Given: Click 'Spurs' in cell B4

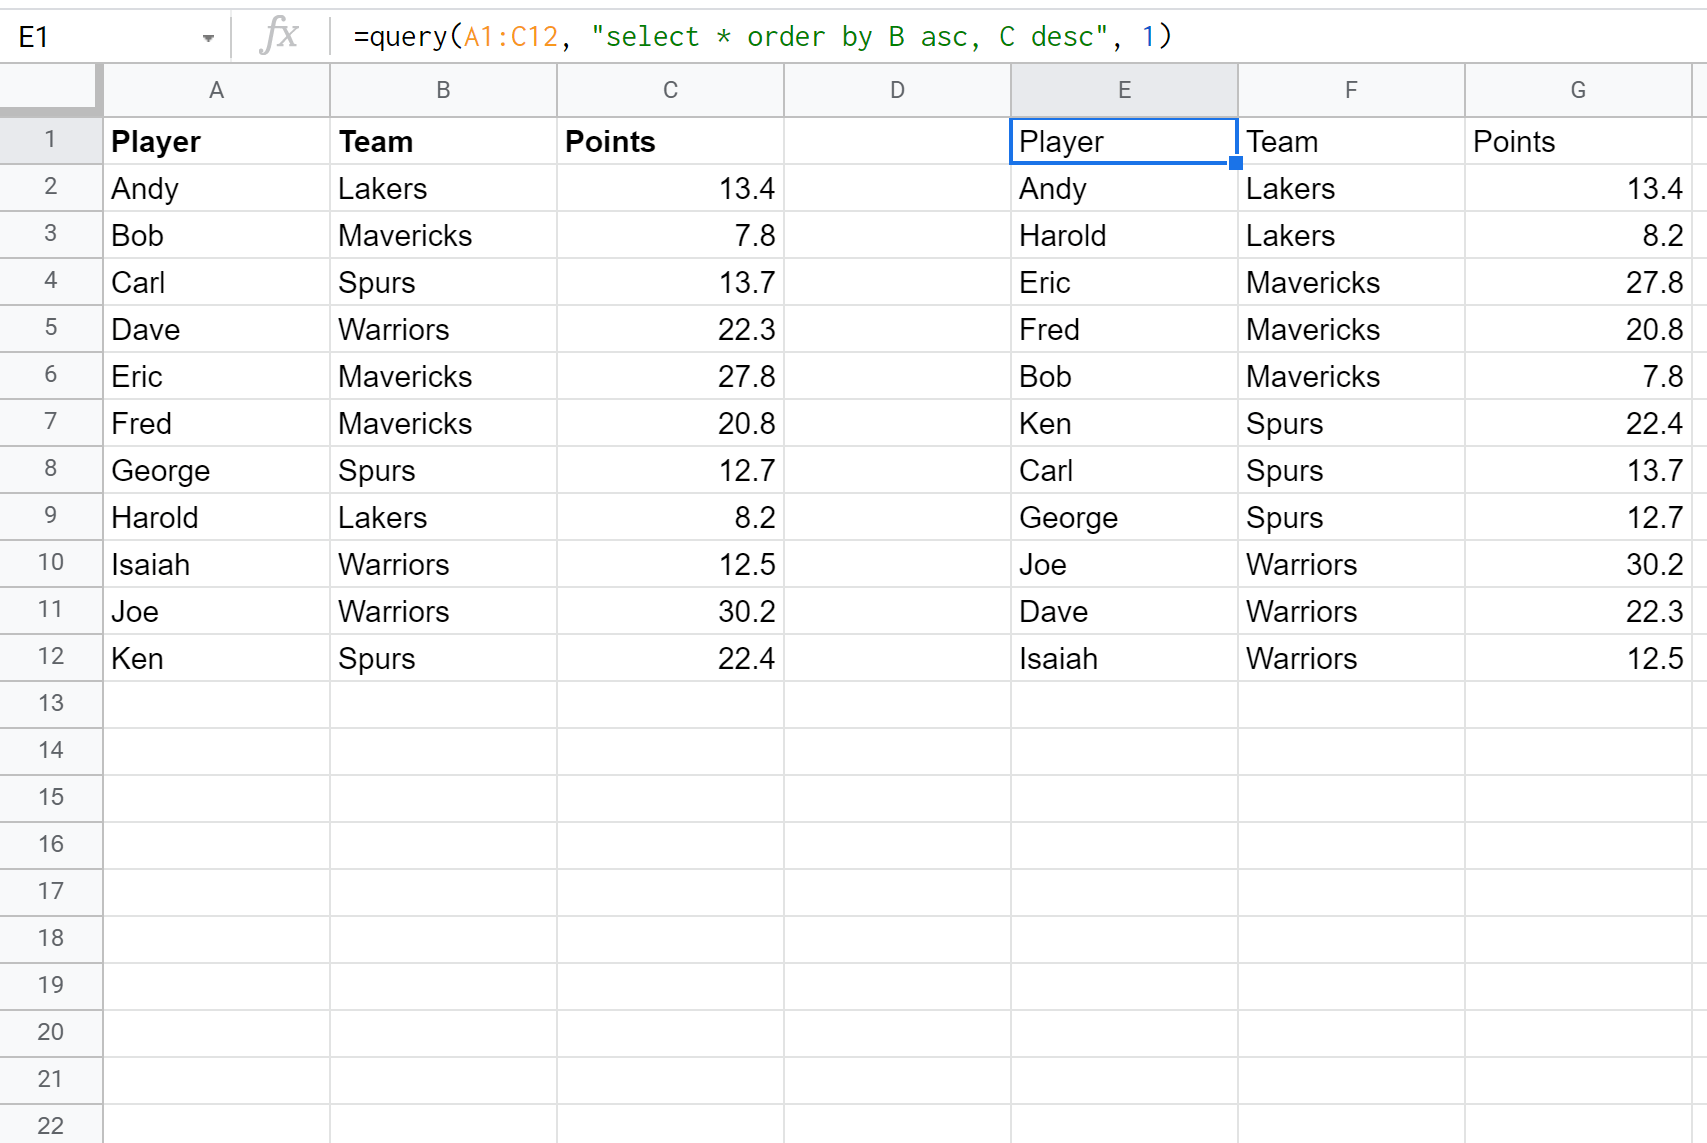Looking at the screenshot, I should click(x=376, y=283).
